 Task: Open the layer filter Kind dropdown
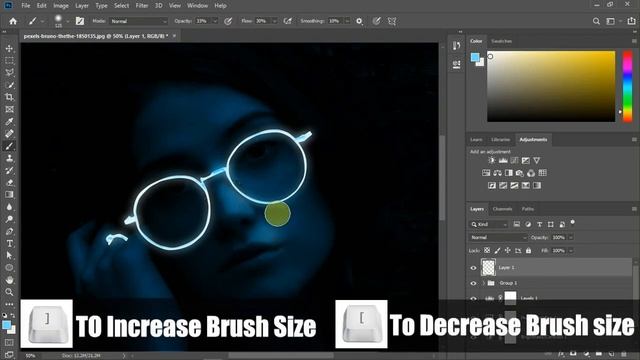(x=489, y=224)
